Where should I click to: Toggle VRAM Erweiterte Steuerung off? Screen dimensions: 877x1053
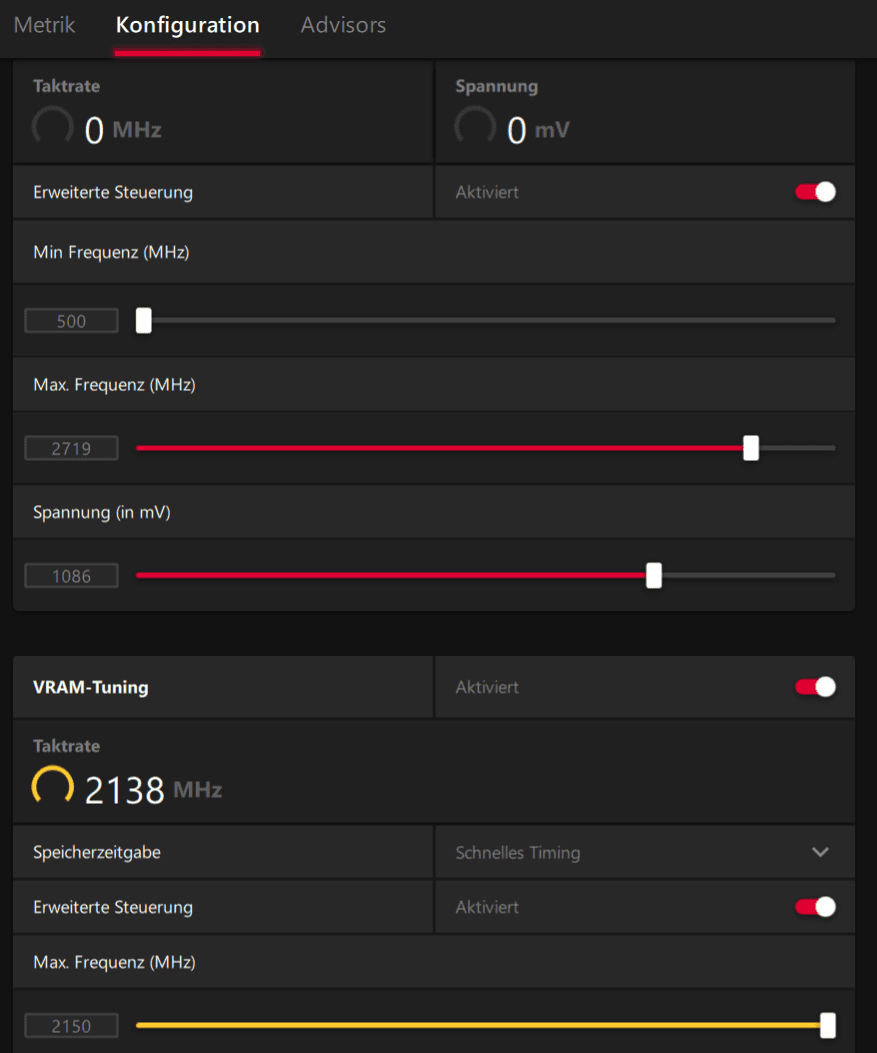coord(815,907)
